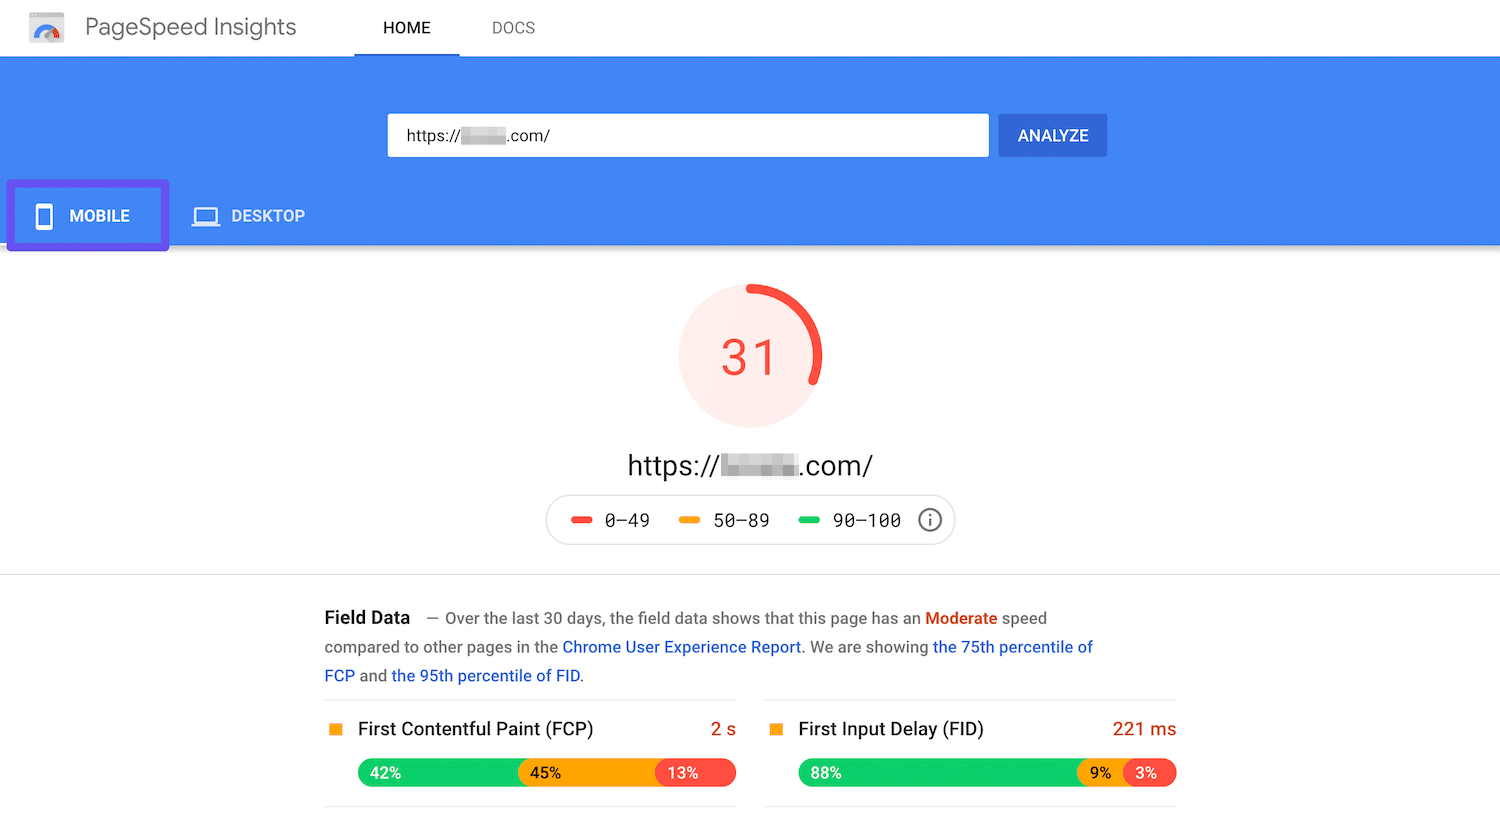Image resolution: width=1500 pixels, height=830 pixels.
Task: Open the score legend info icon
Action: 929,519
